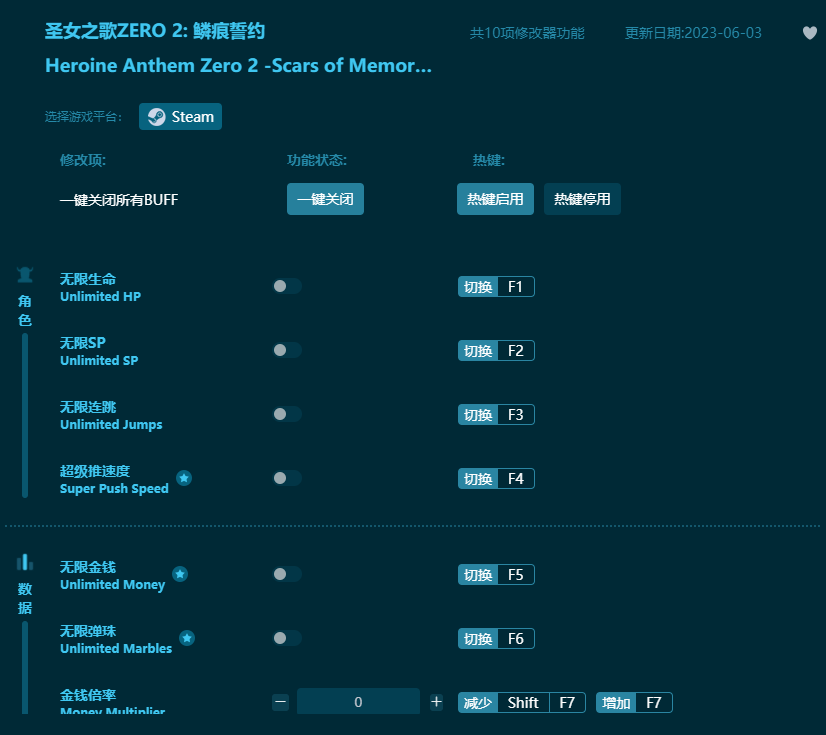Click 热键停用 to disable hotkeys
This screenshot has width=826, height=735.
(x=581, y=199)
